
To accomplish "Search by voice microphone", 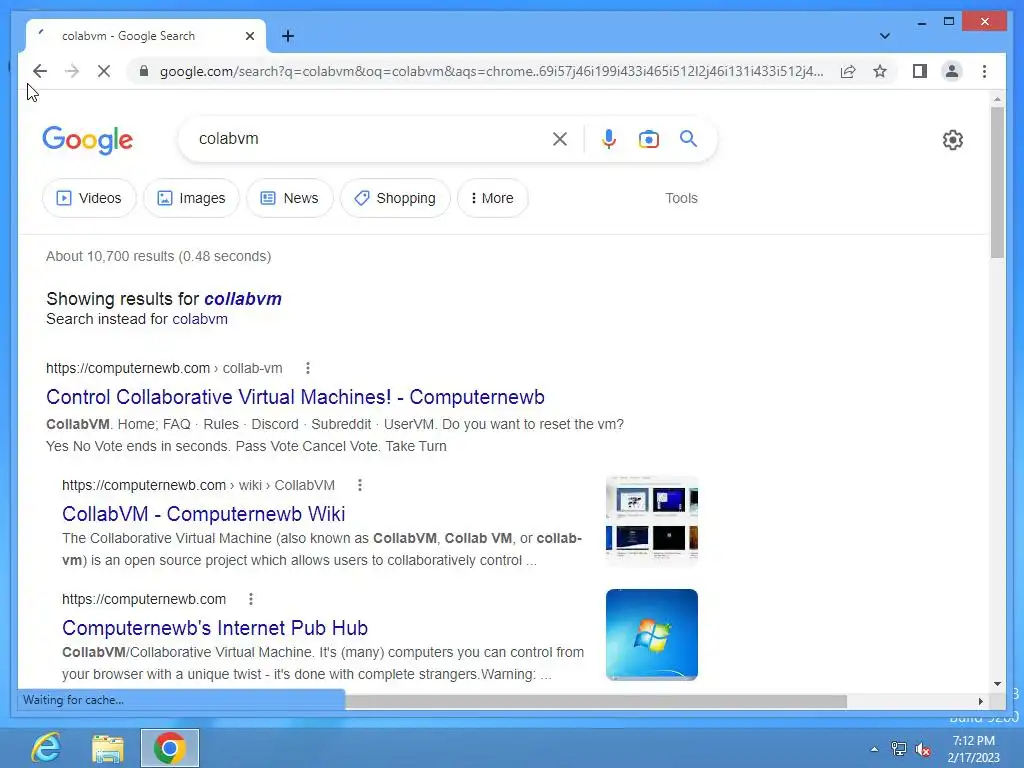I will [x=609, y=139].
